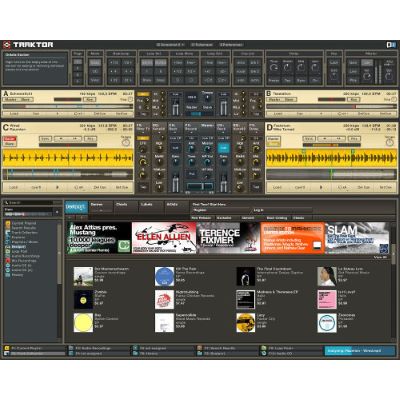The height and width of the screenshot is (400, 400).
Task: Click Deck C's yellow waveform display
Action: [68, 158]
